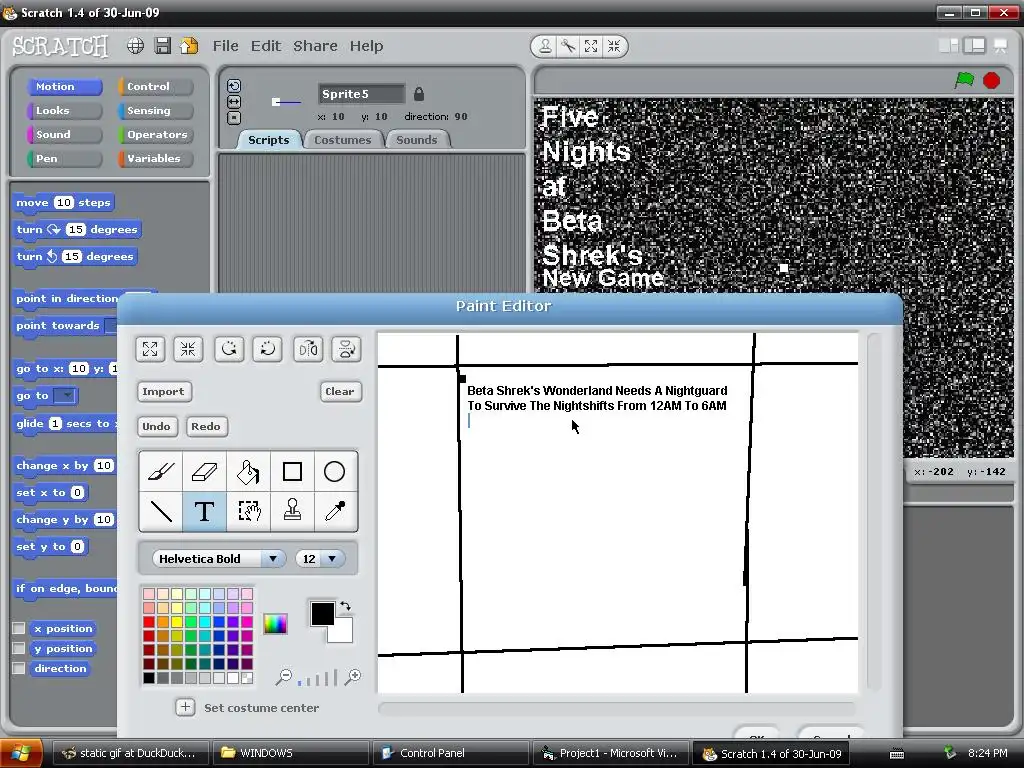This screenshot has height=768, width=1024.
Task: Click the Import button
Action: pyautogui.click(x=163, y=391)
